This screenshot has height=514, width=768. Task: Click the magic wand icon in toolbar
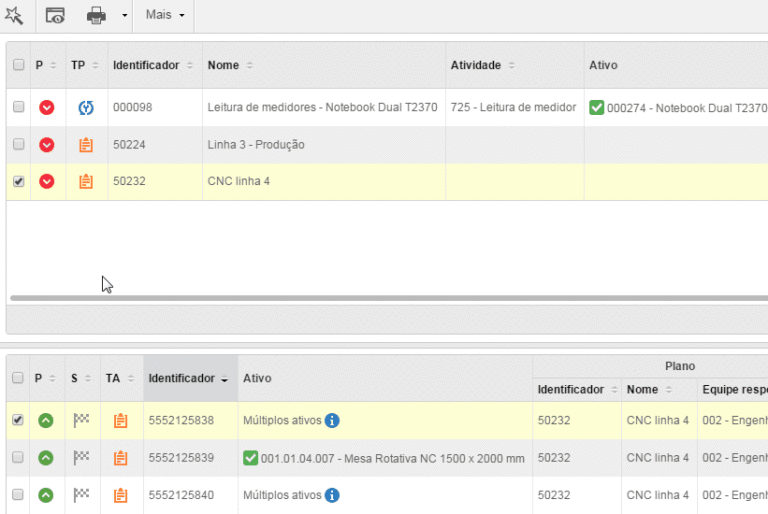pos(14,15)
